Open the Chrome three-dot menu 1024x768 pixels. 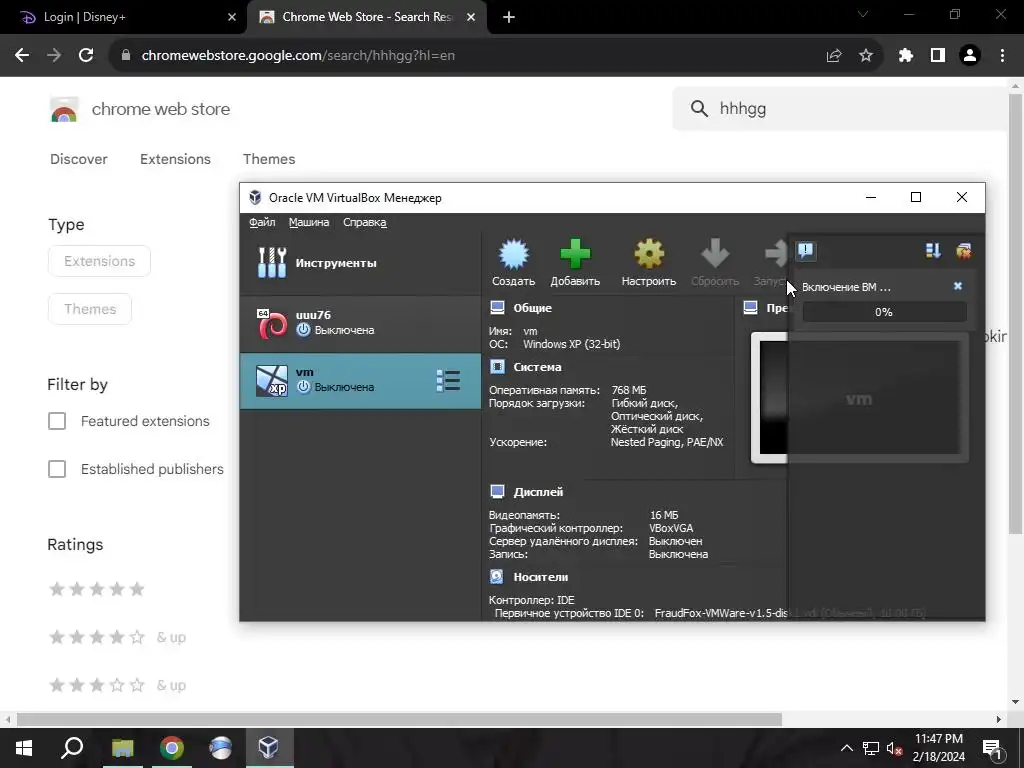pyautogui.click(x=1002, y=56)
